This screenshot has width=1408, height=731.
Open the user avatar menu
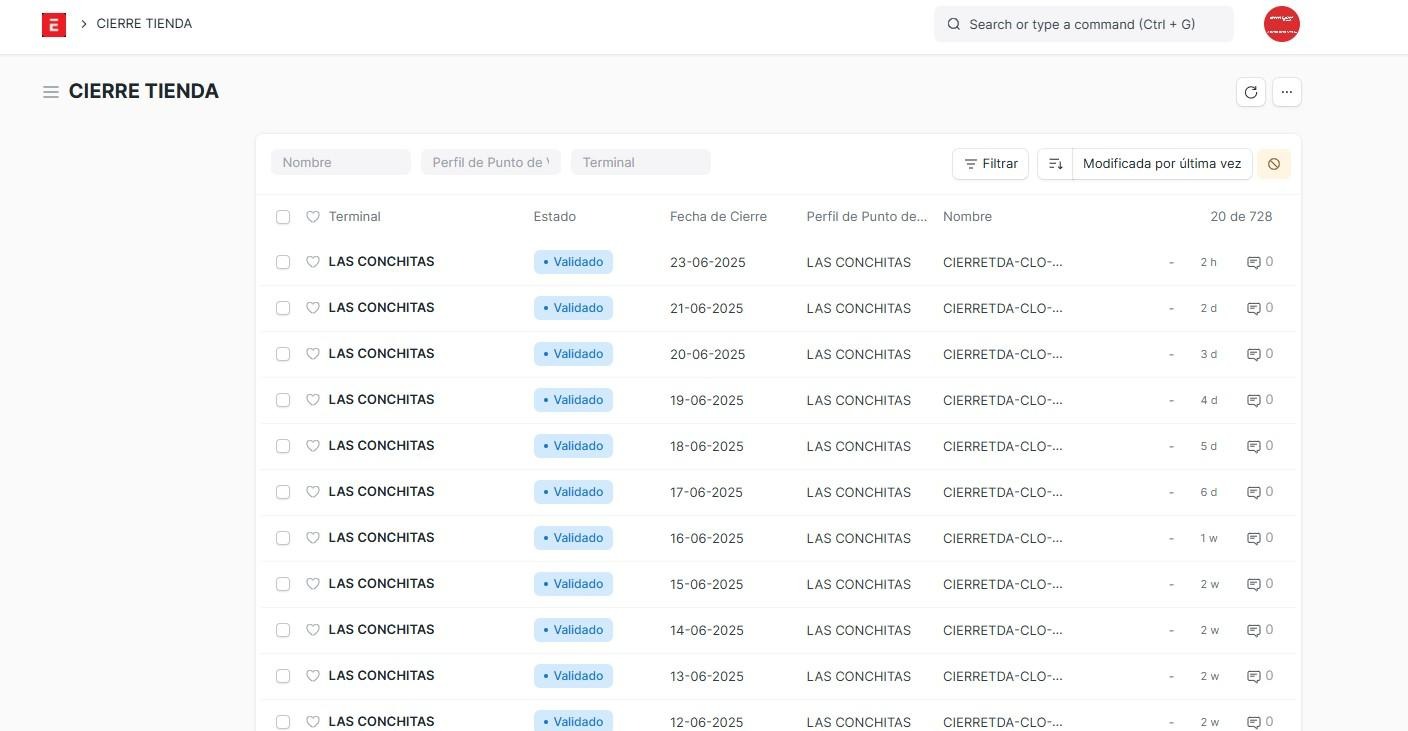[1281, 24]
